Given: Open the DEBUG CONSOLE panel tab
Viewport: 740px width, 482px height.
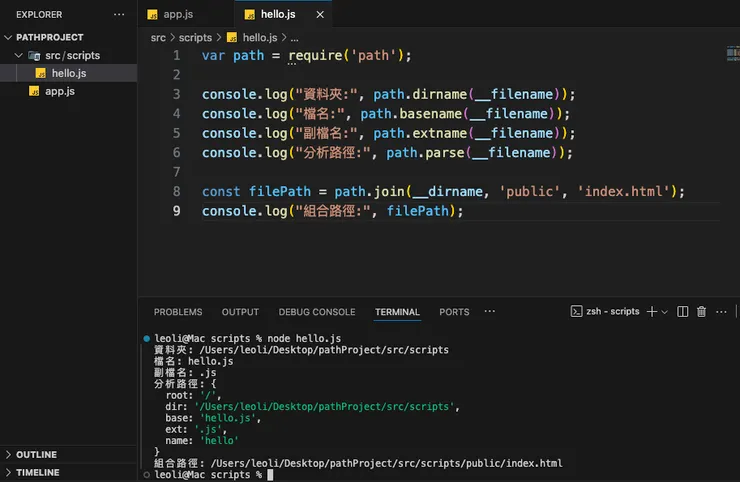Looking at the screenshot, I should [316, 312].
